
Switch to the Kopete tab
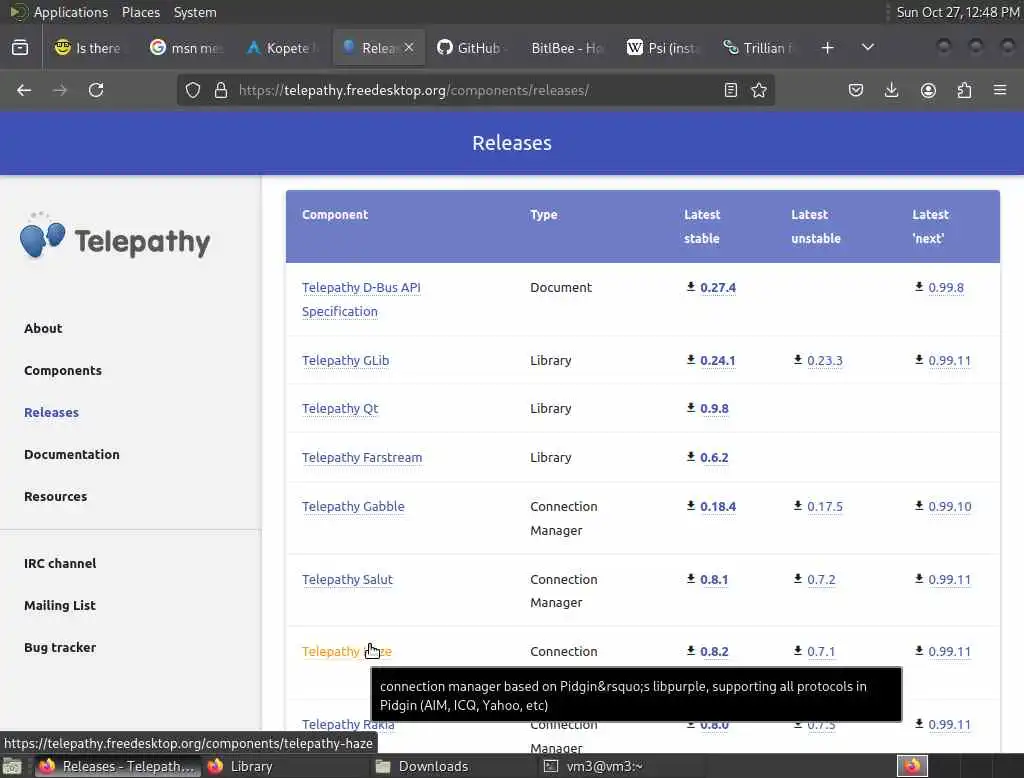point(282,48)
